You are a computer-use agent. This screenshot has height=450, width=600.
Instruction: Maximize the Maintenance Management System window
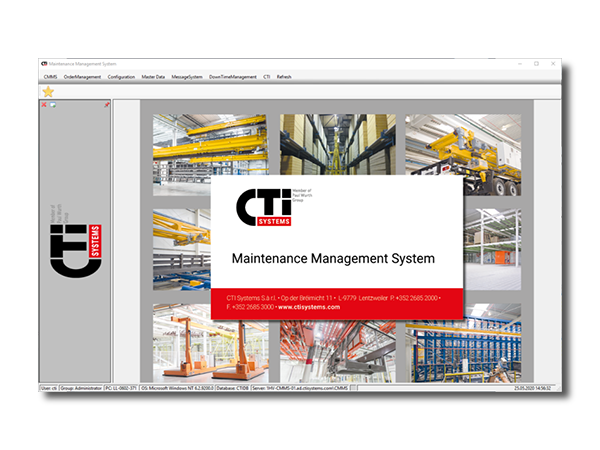(x=536, y=64)
